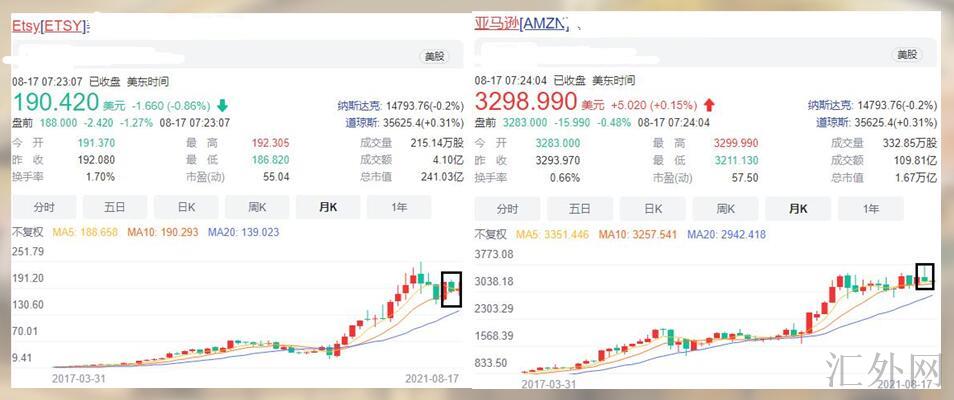The image size is (954, 400).
Task: Click the 纳斯达克 index in the Etsy panel
Action: pyautogui.click(x=400, y=106)
